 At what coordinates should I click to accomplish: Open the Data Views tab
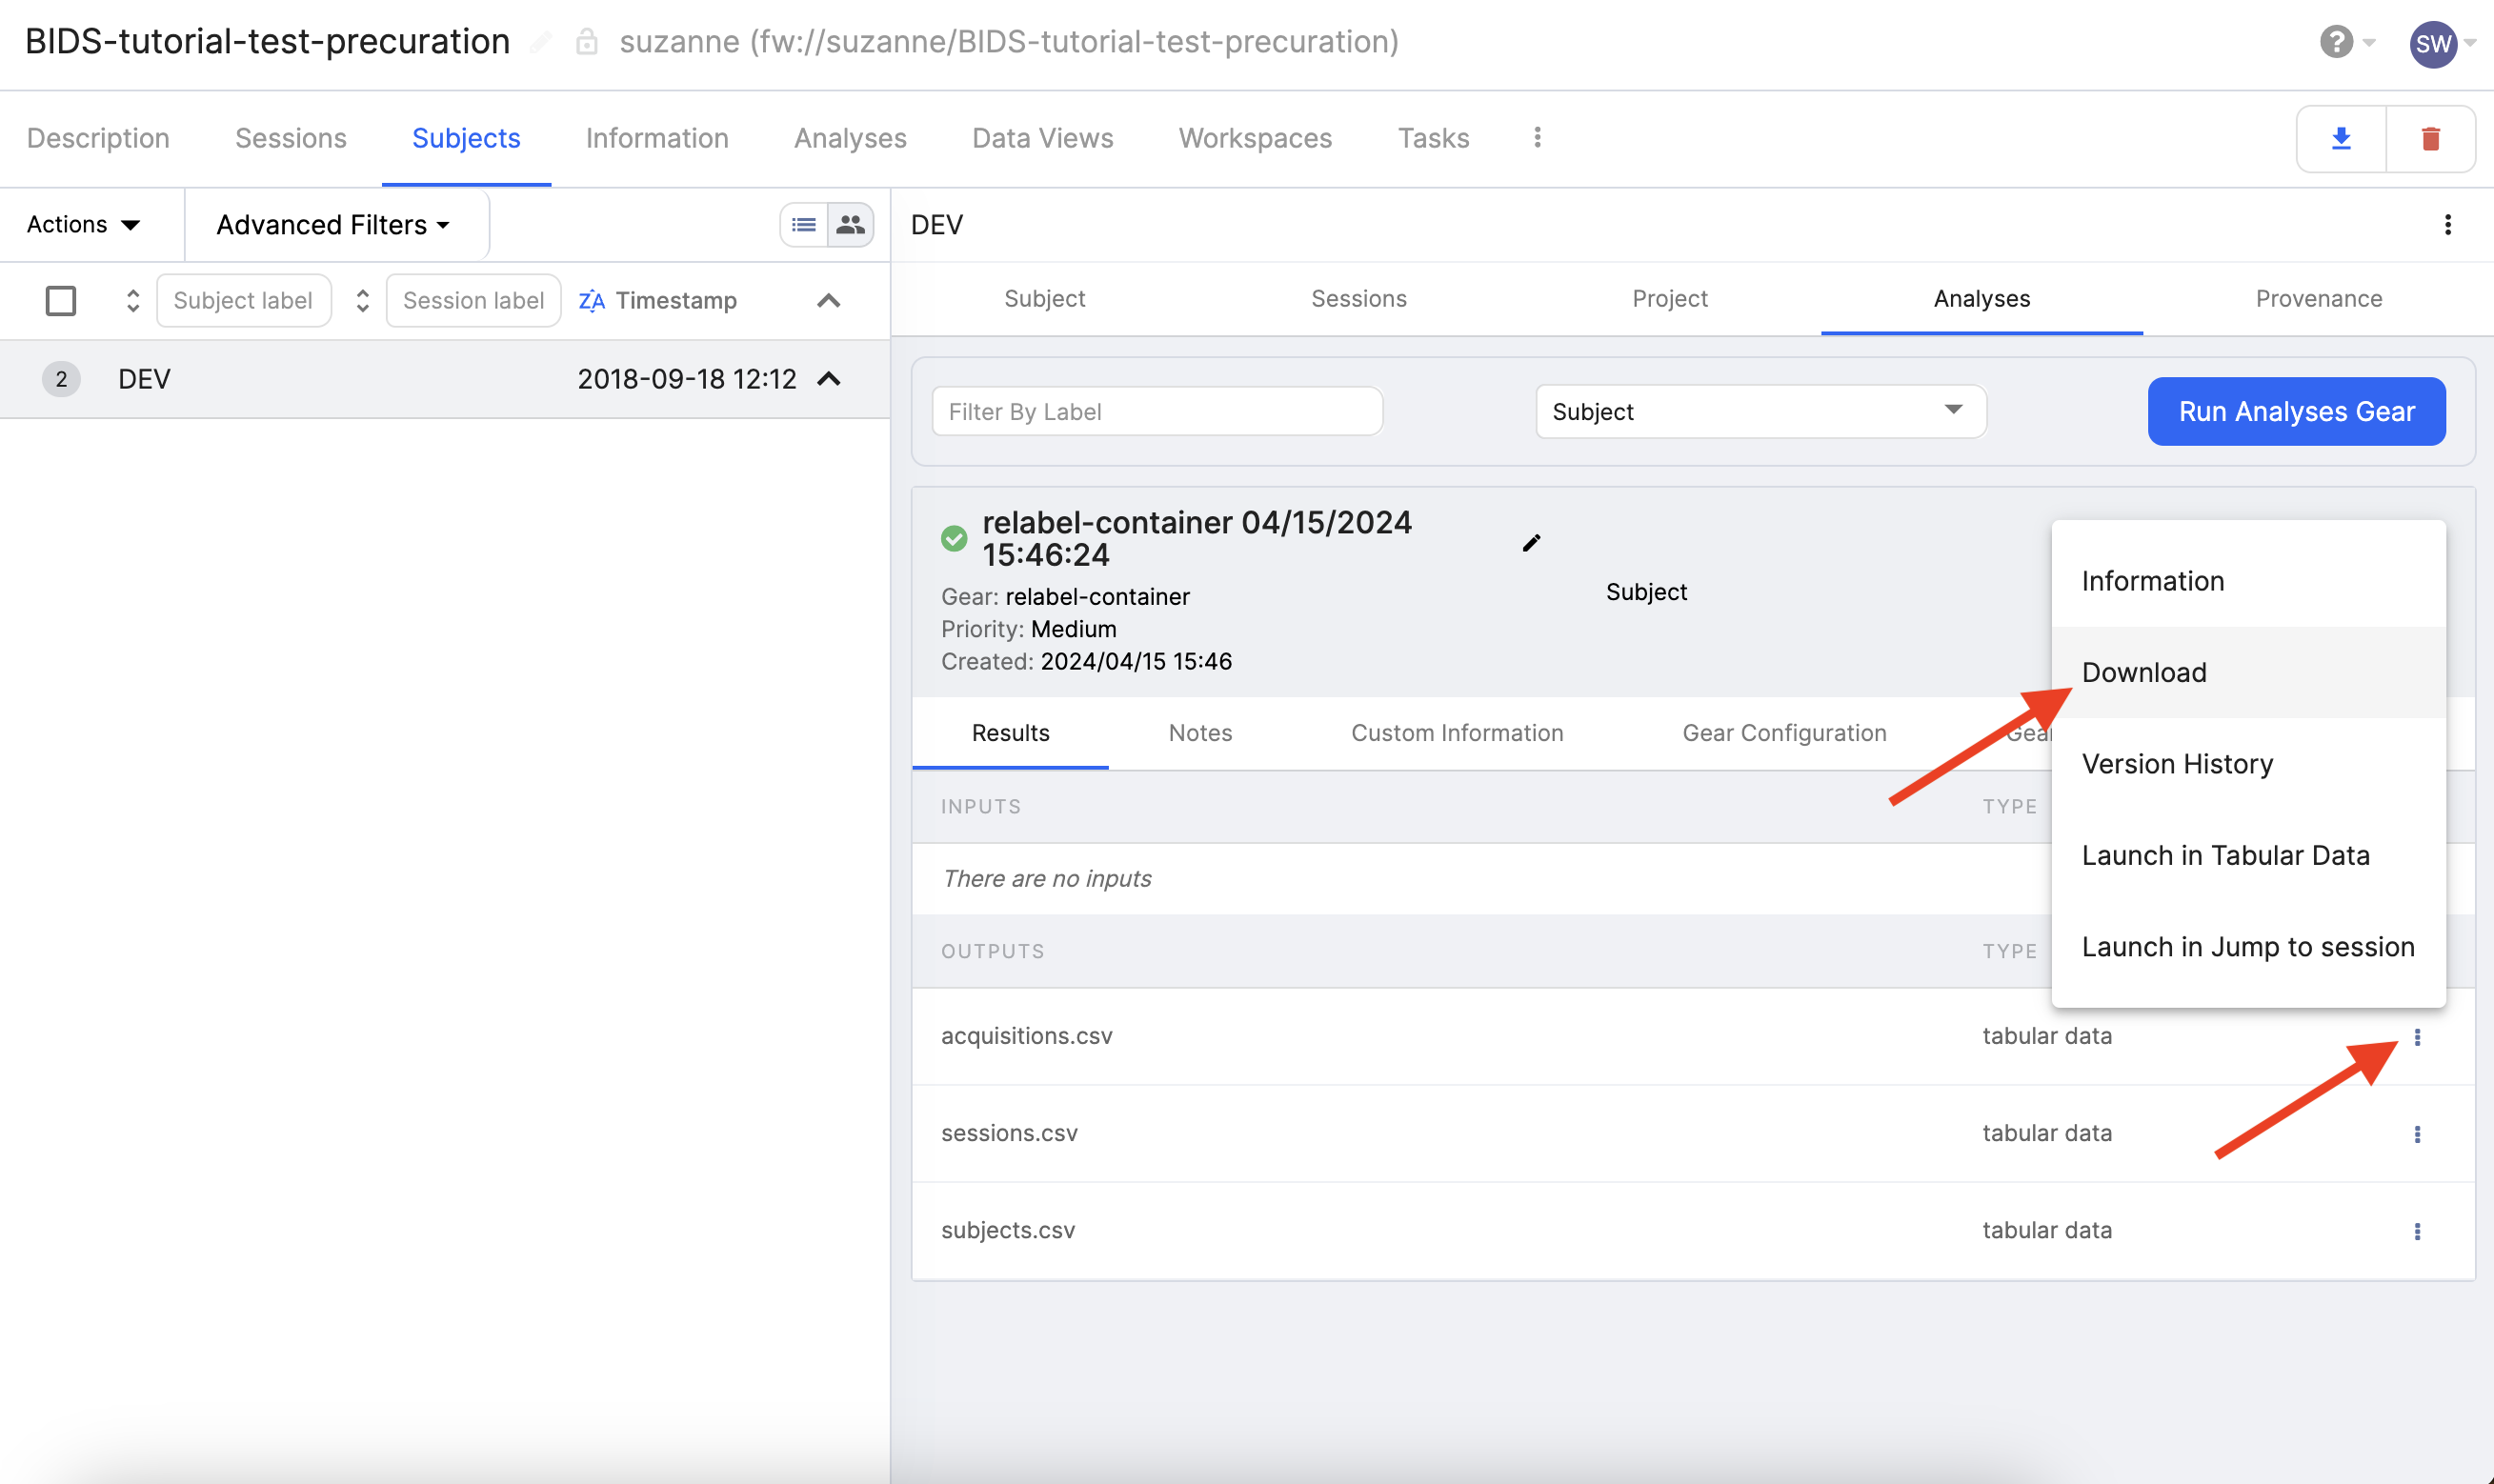[x=1042, y=138]
